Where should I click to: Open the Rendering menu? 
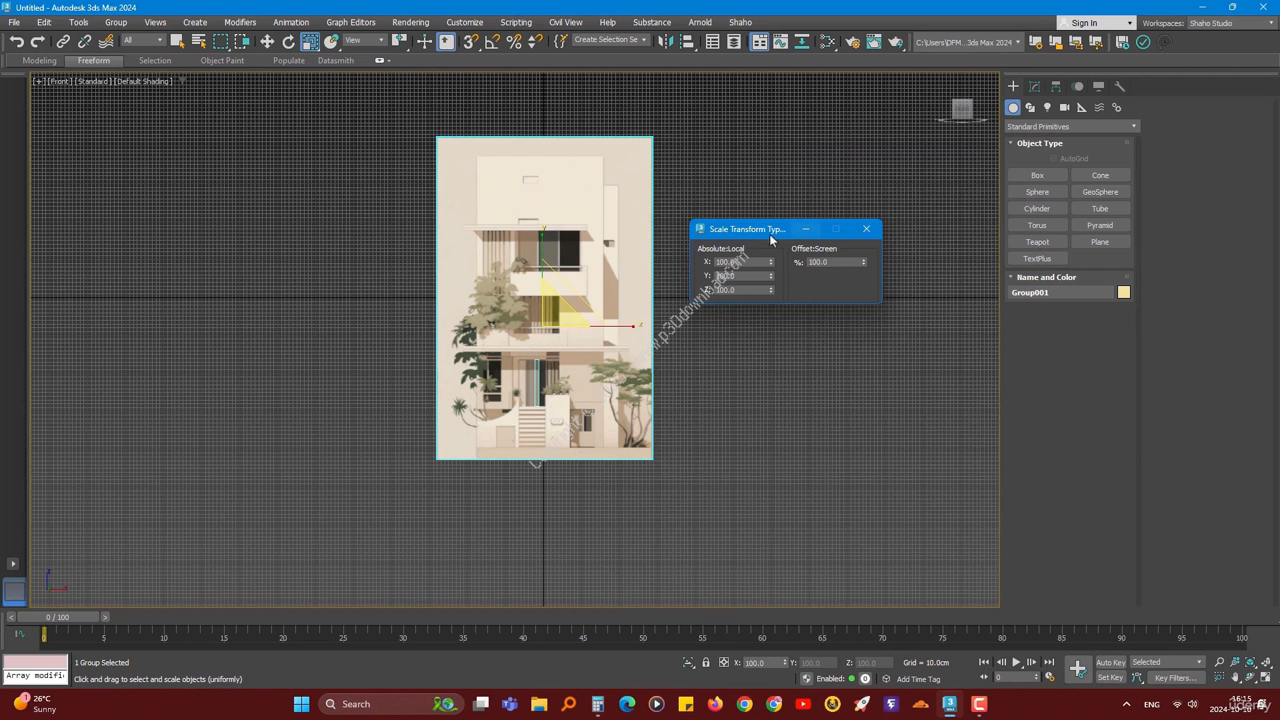click(x=410, y=22)
